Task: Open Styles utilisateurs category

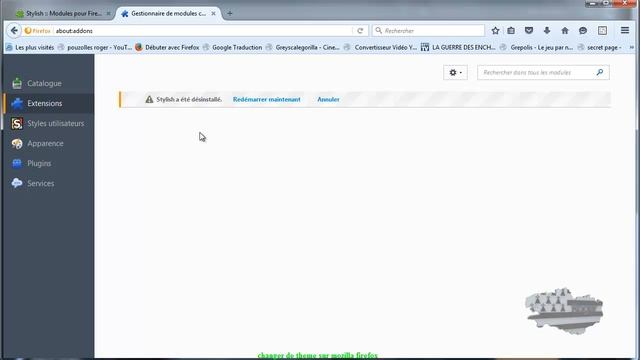Action: point(48,123)
